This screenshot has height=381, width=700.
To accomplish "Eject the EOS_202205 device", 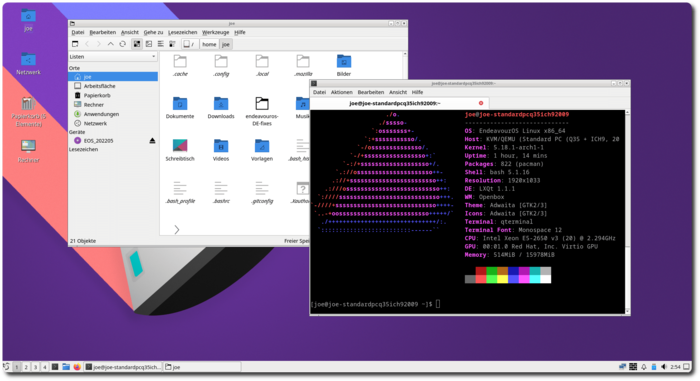I will pos(152,141).
